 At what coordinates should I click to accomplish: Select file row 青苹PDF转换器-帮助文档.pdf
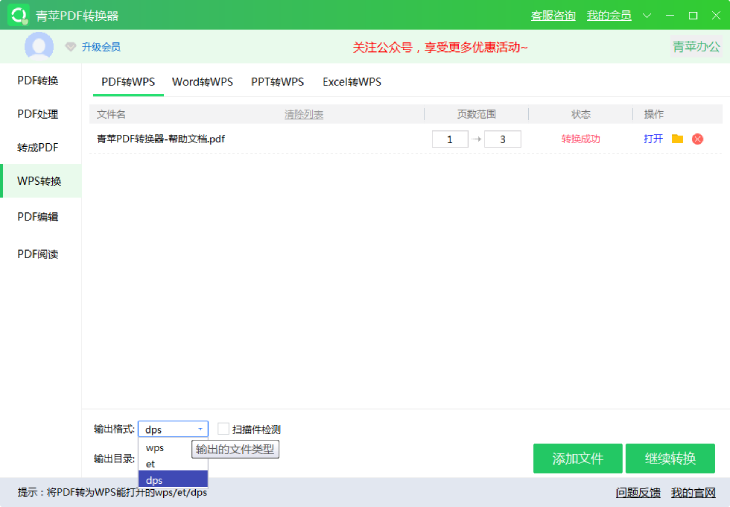pyautogui.click(x=405, y=139)
